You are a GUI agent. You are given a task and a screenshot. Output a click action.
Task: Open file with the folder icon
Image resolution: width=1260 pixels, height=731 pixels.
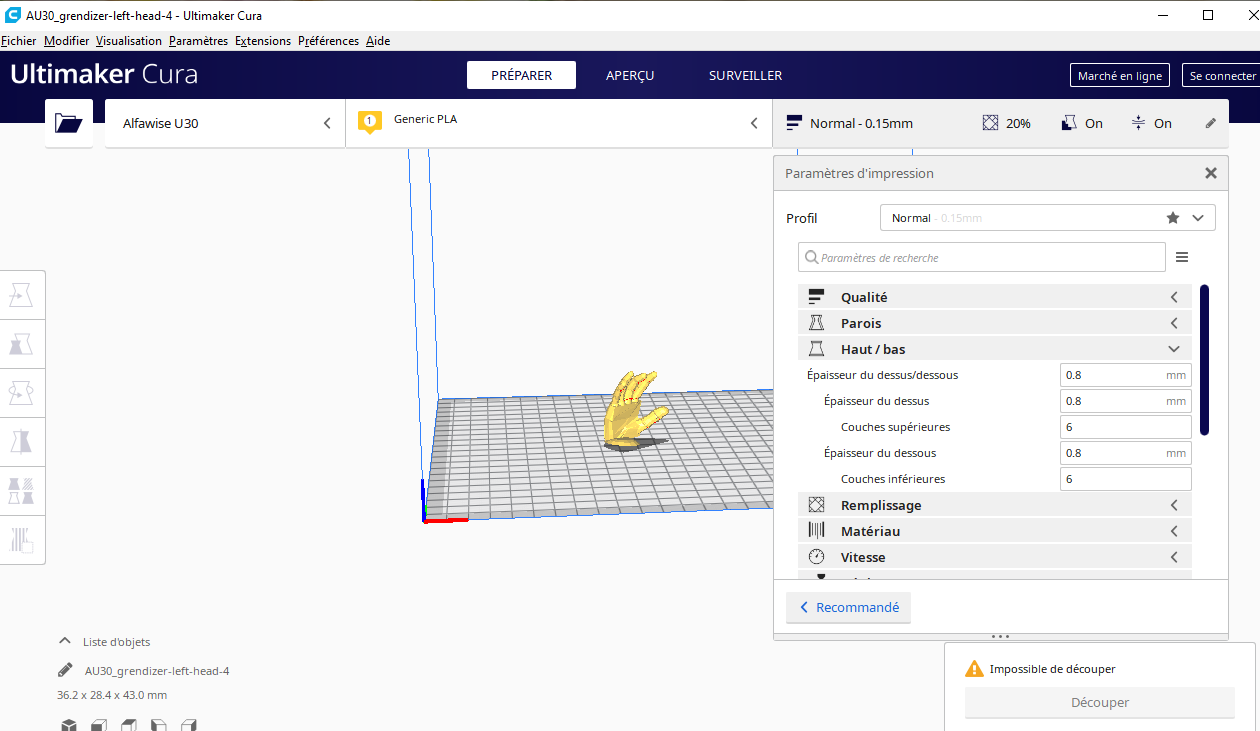point(68,123)
